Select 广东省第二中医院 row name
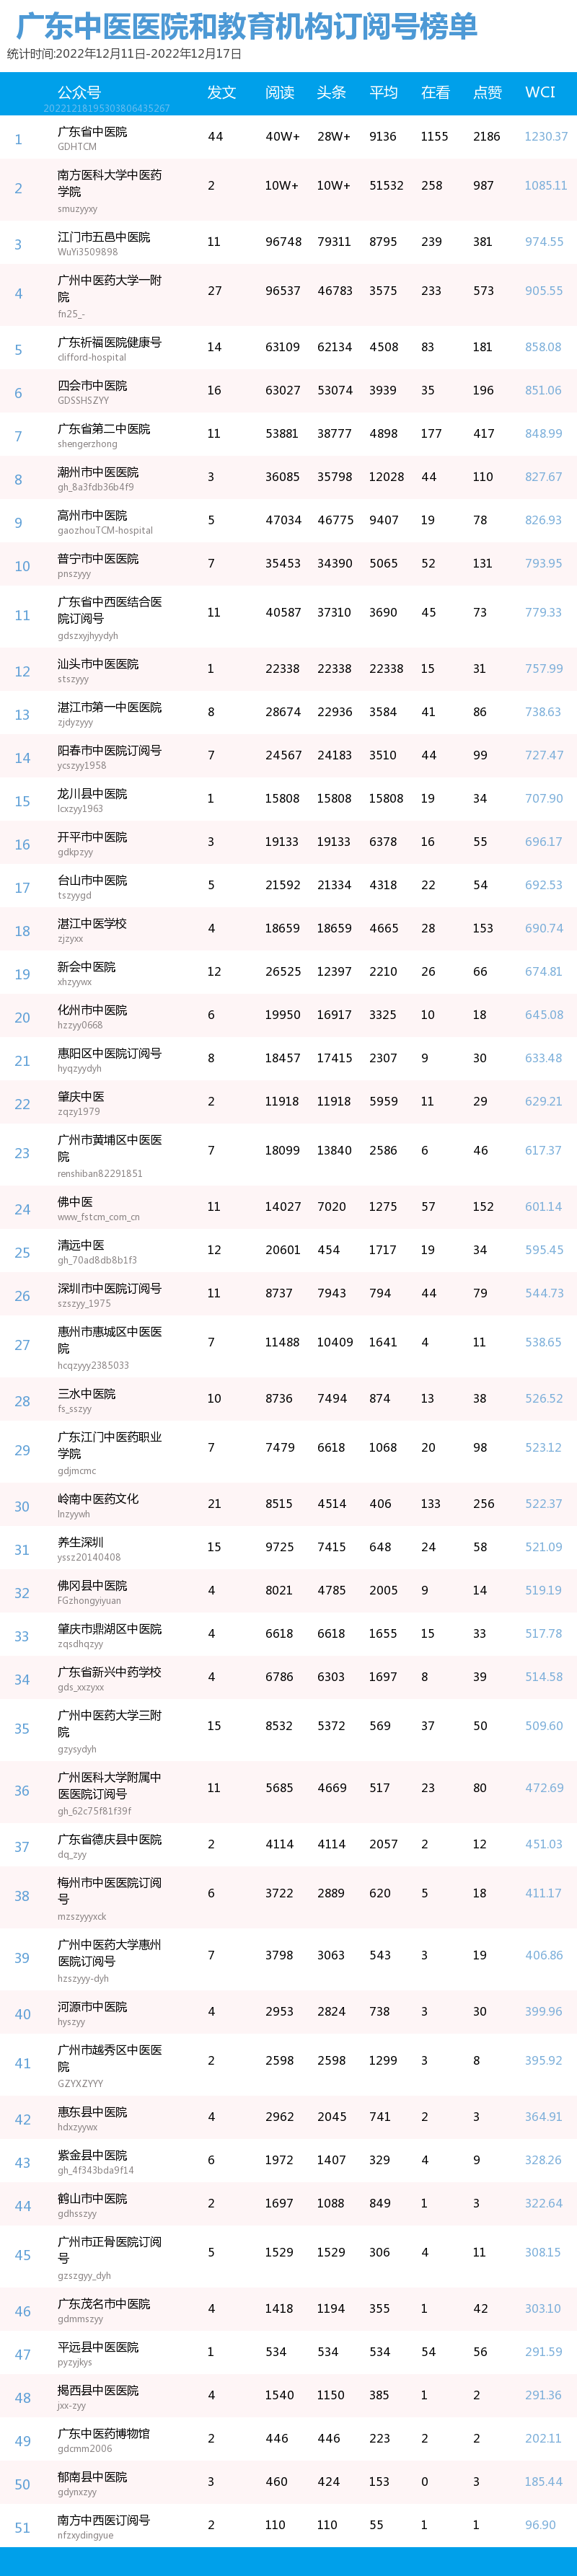 (x=104, y=428)
